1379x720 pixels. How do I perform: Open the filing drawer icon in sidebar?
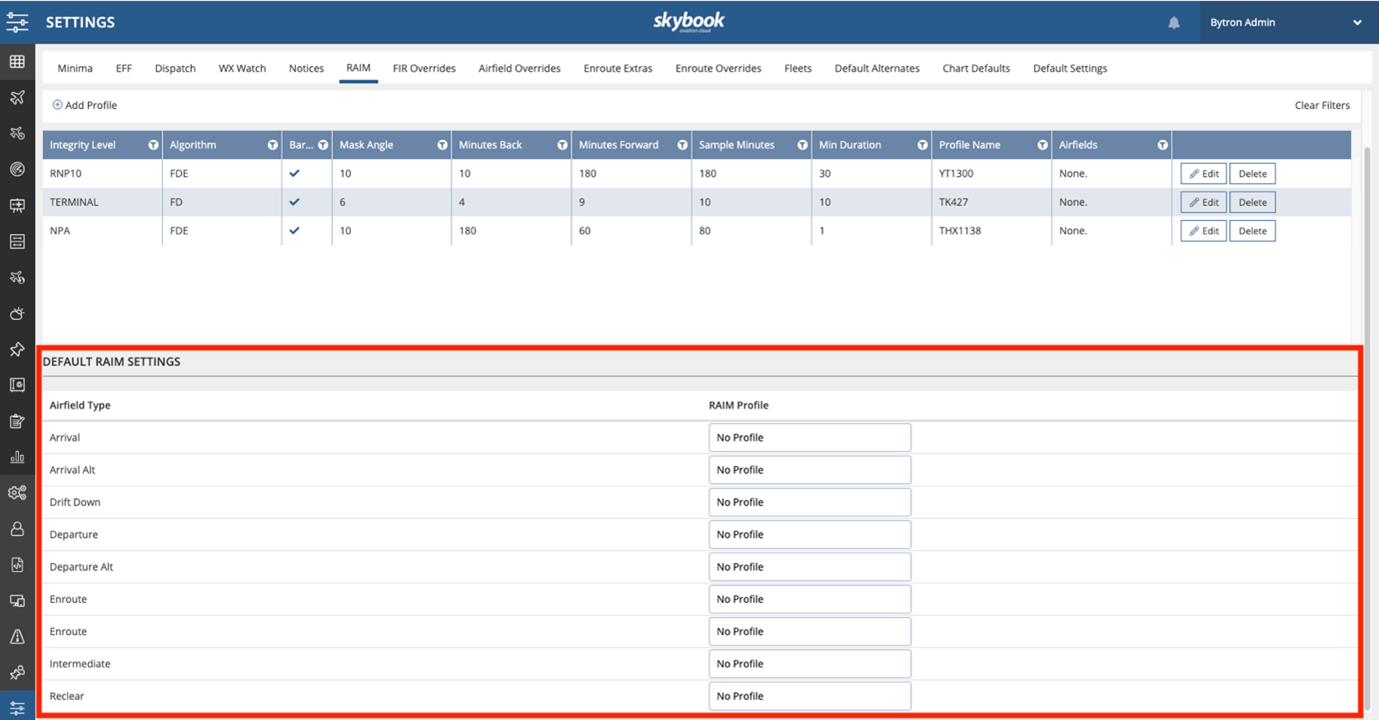pos(17,241)
